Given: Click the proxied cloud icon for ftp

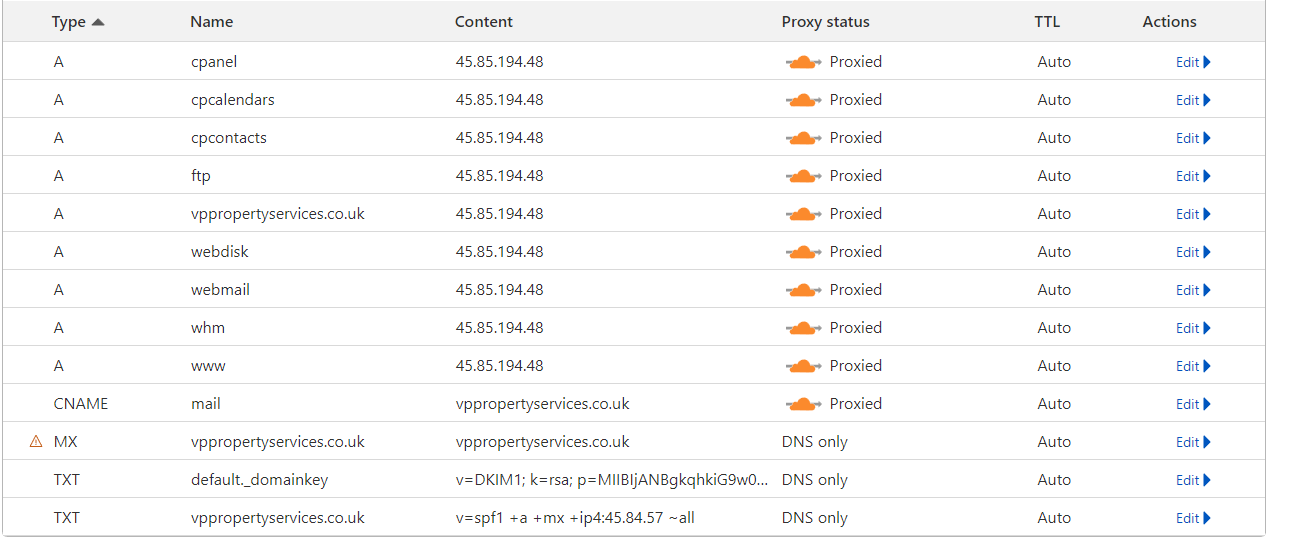Looking at the screenshot, I should 803,176.
